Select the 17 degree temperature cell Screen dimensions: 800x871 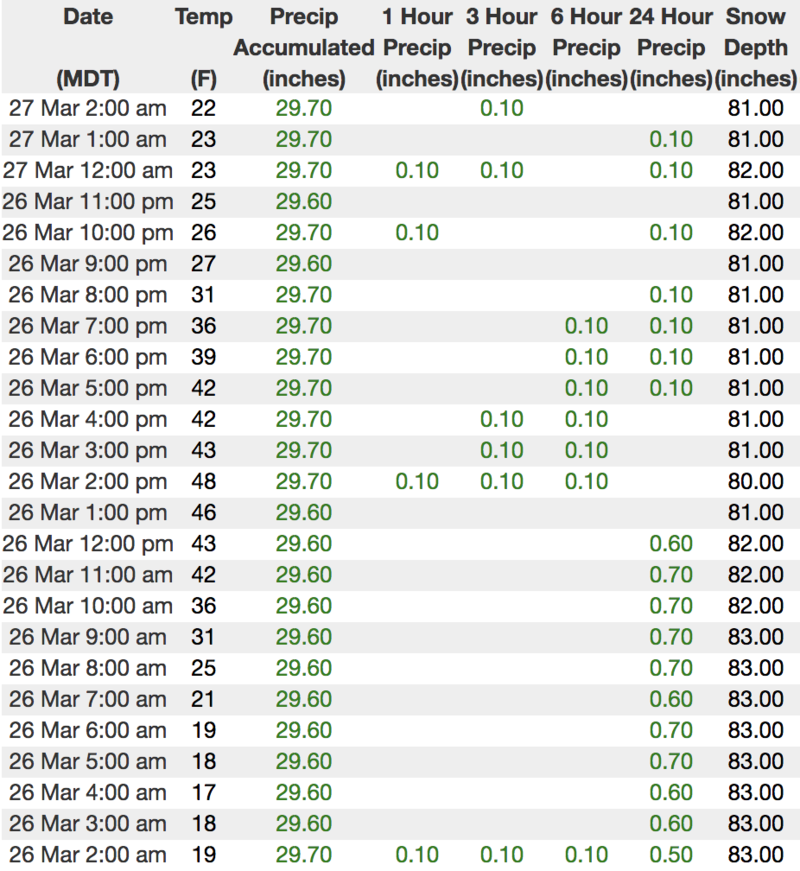tap(203, 792)
